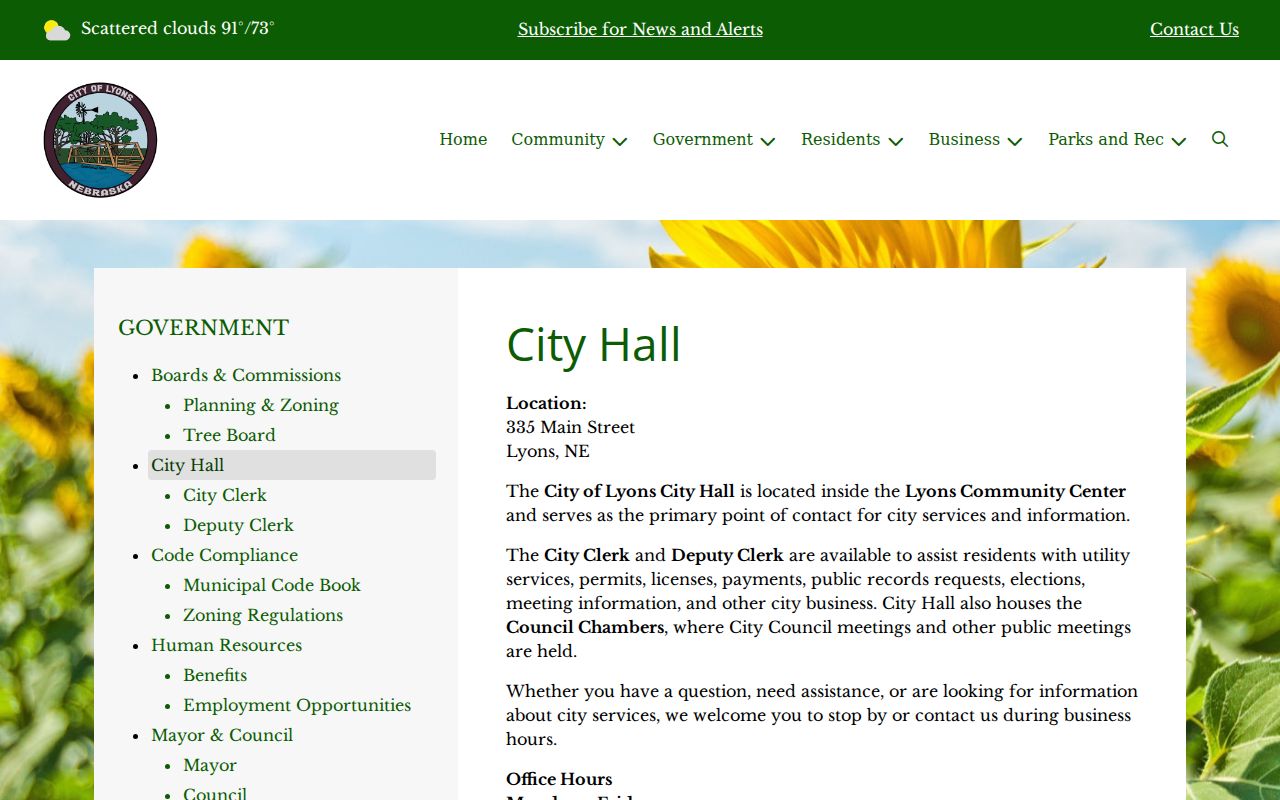Expand the Government menu chevron
The width and height of the screenshot is (1280, 800).
[x=768, y=141]
